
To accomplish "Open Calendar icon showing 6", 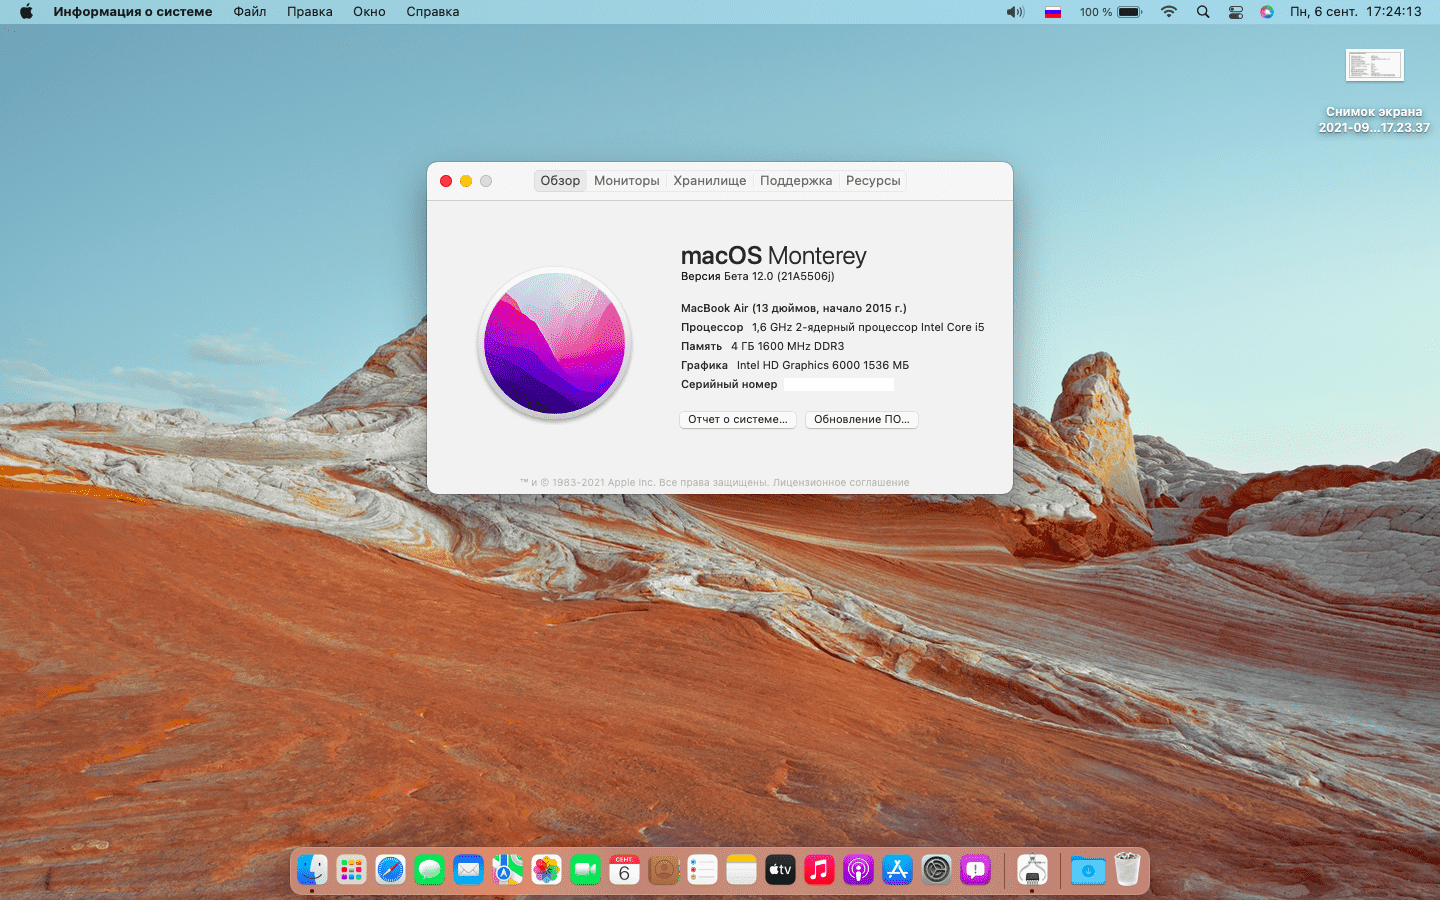I will pos(624,870).
